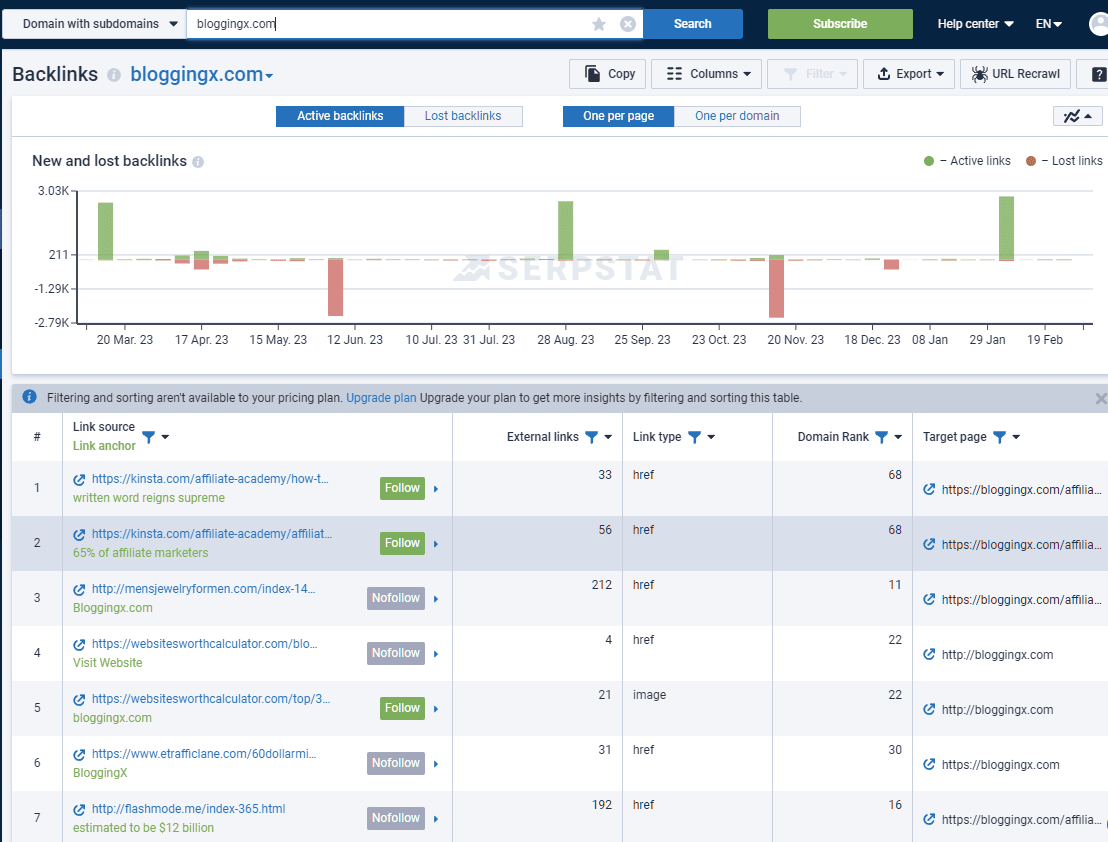Switch to Active backlinks

coord(340,116)
